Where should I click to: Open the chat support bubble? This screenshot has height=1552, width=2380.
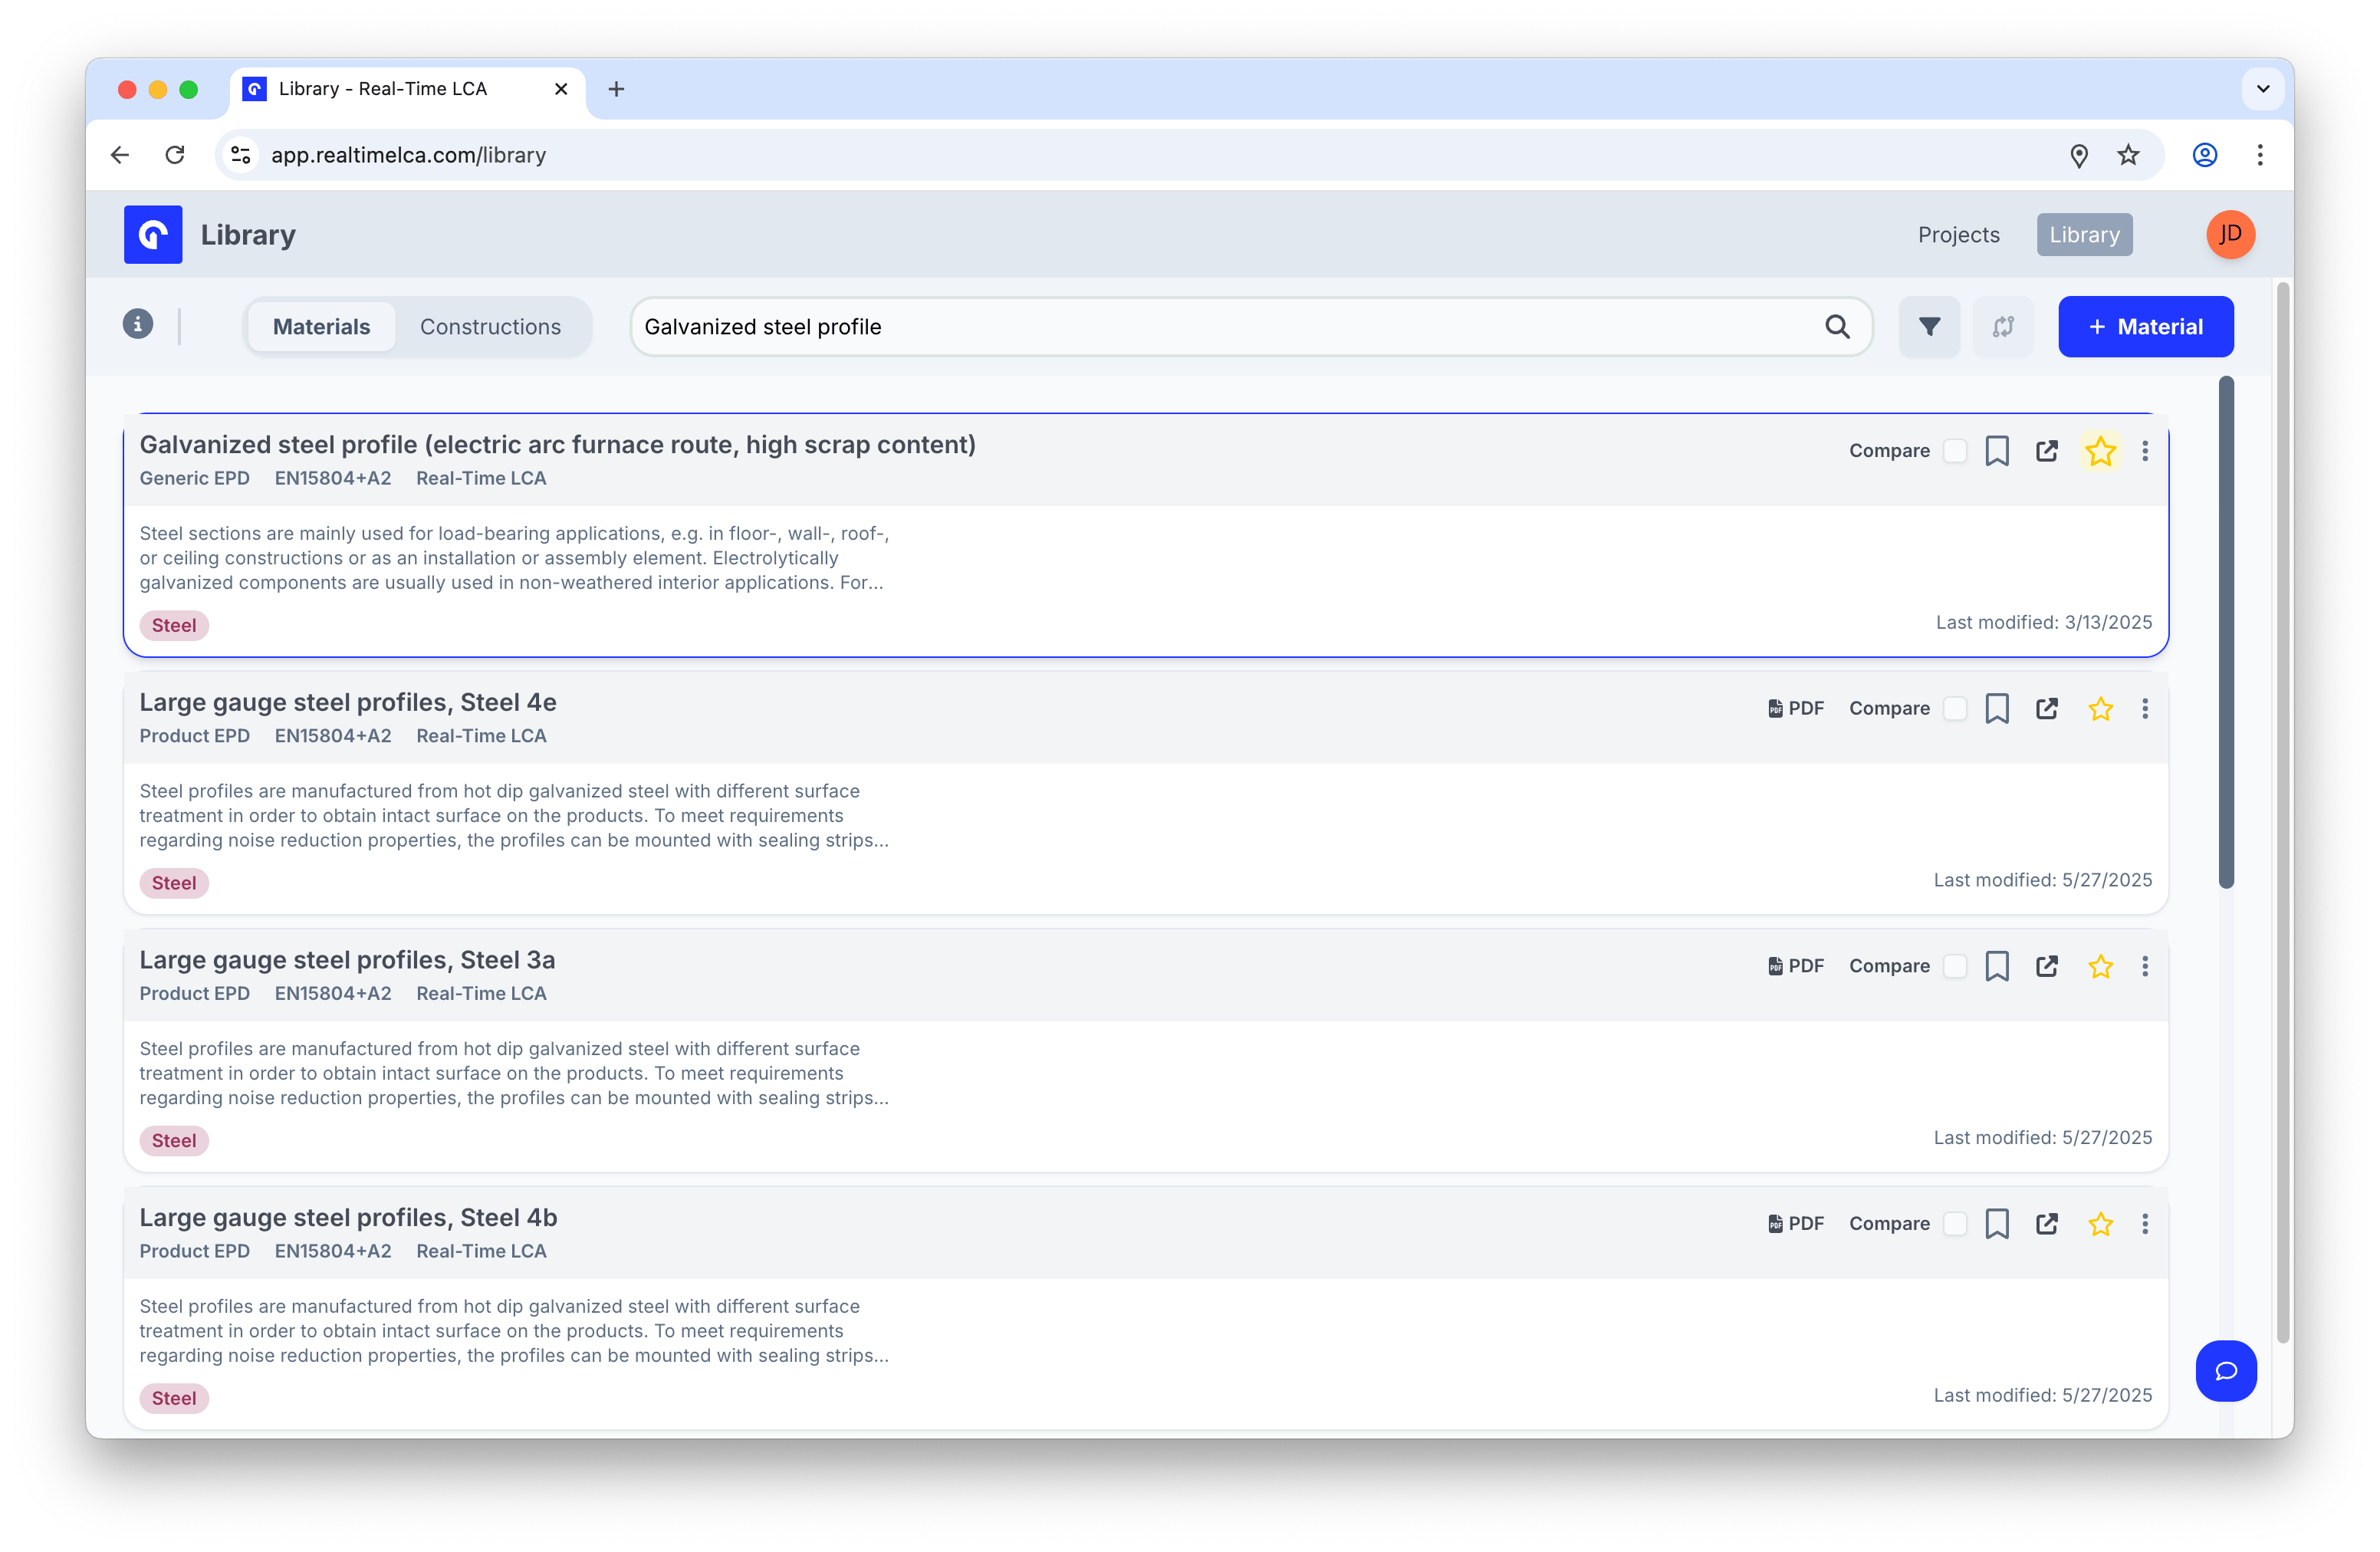(2226, 1371)
